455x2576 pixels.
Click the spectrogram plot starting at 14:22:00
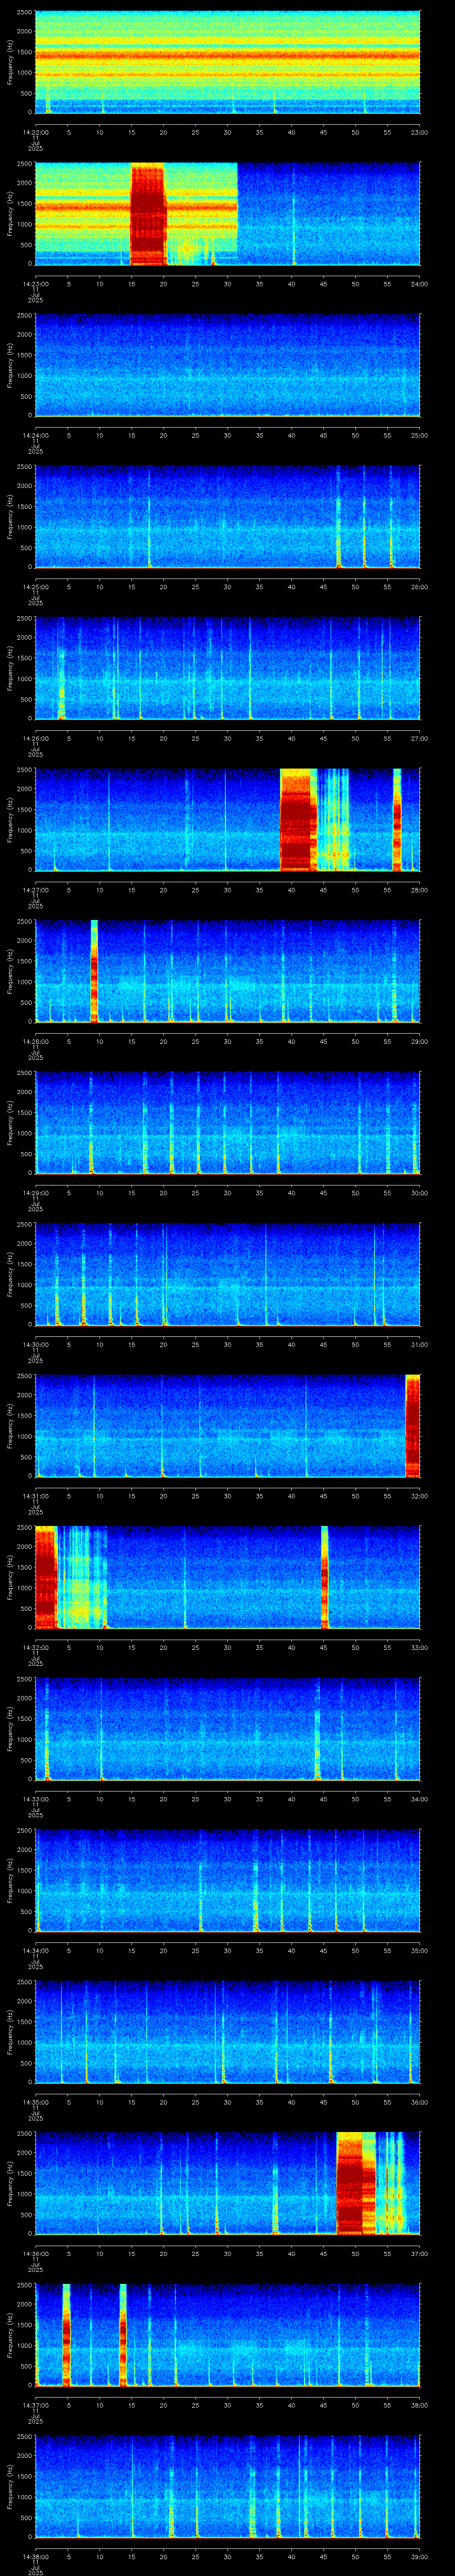[x=227, y=62]
